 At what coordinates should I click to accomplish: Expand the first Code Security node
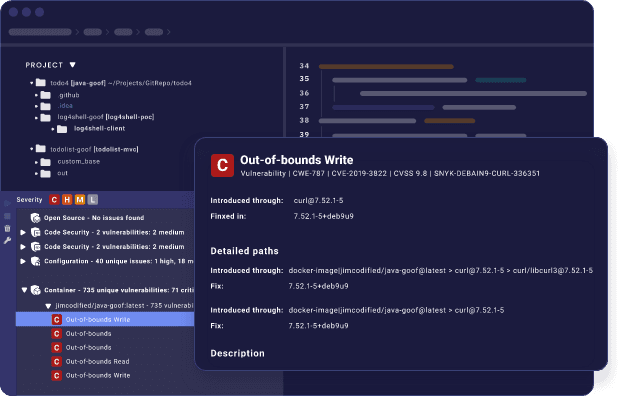[23, 232]
